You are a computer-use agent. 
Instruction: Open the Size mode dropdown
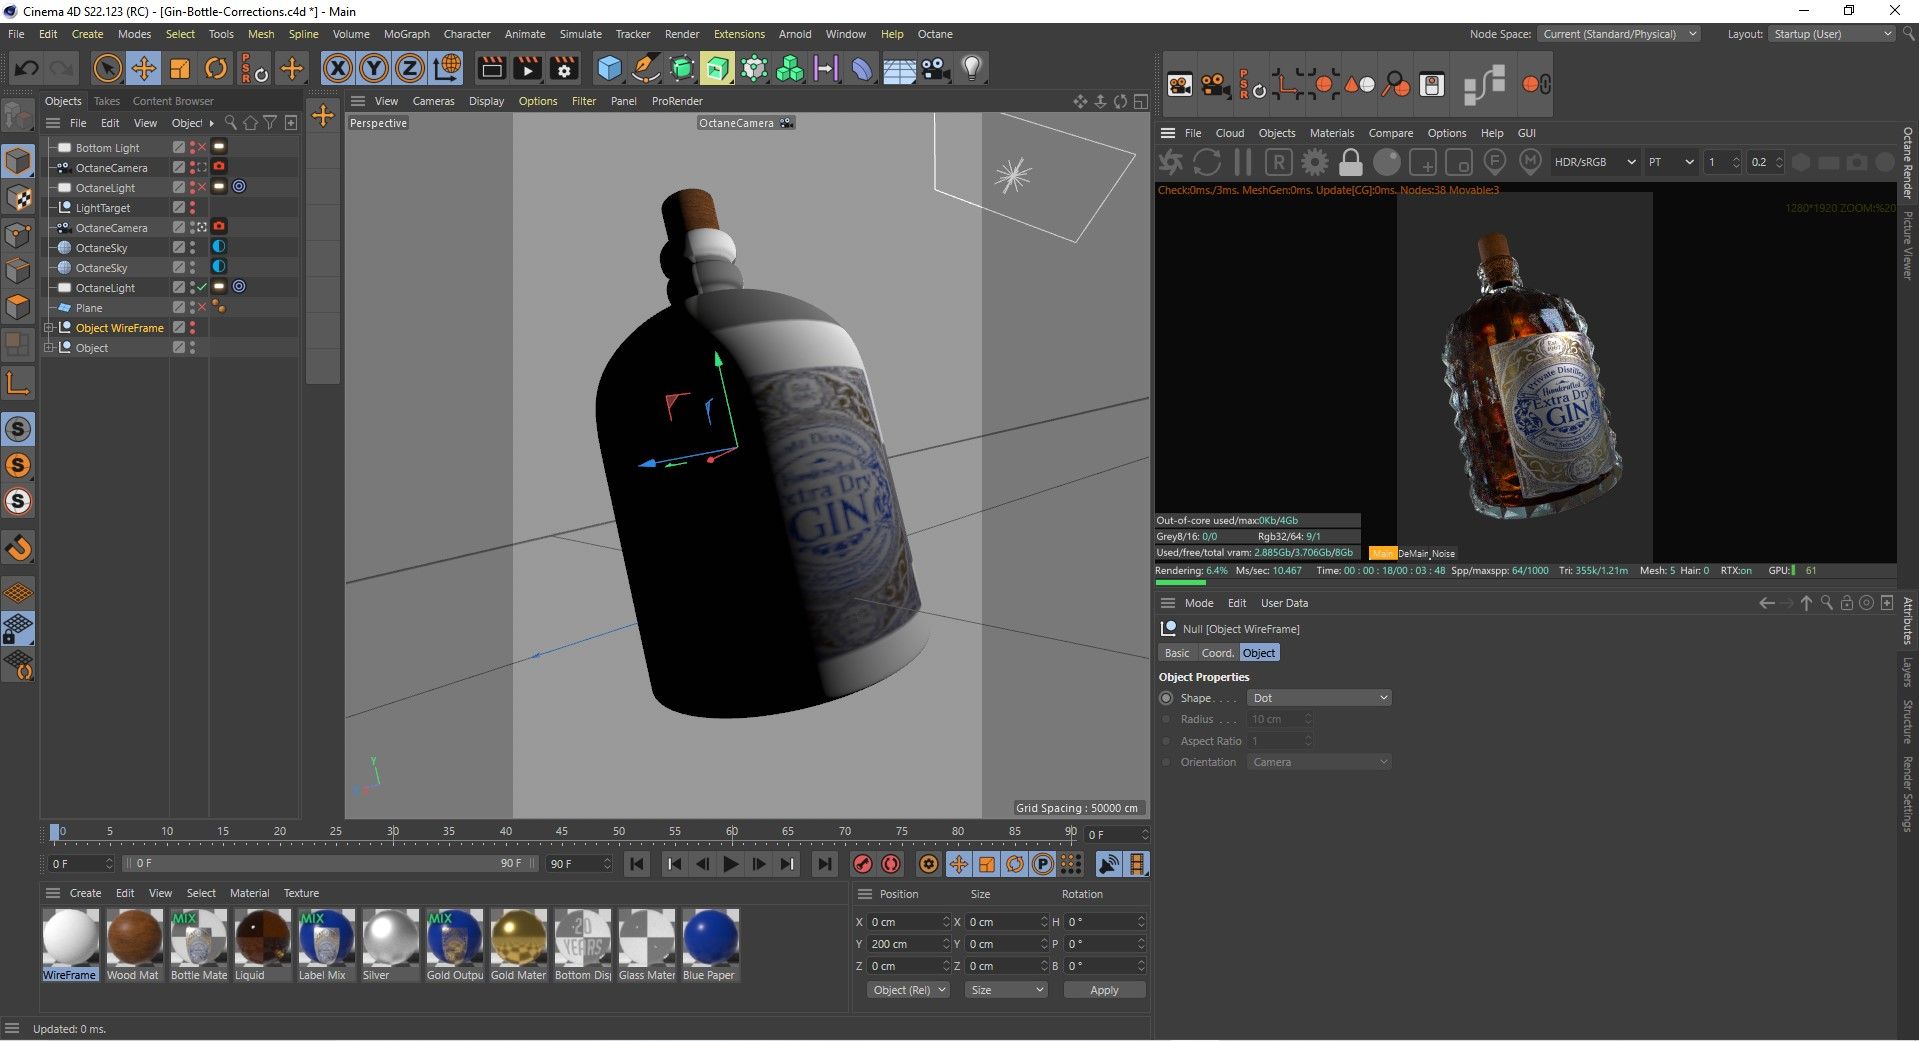1006,990
